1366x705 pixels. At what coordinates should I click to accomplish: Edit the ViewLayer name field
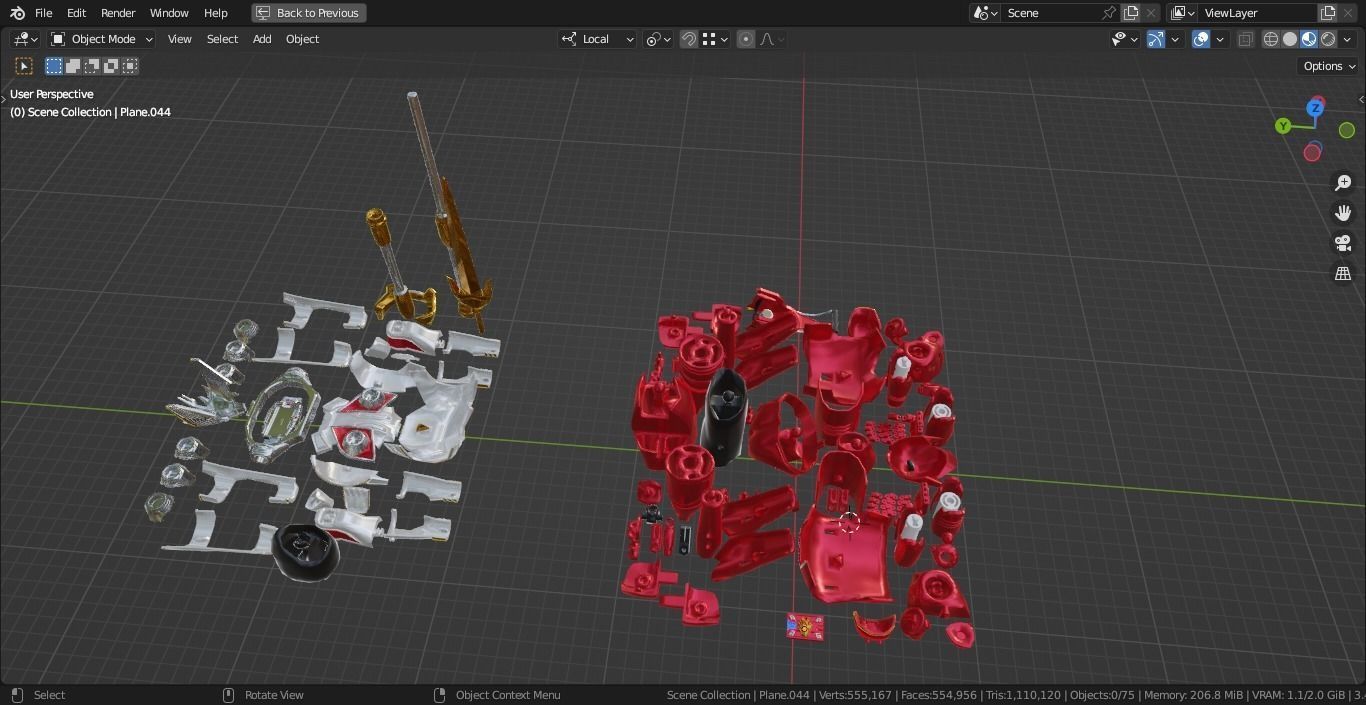[x=1258, y=13]
